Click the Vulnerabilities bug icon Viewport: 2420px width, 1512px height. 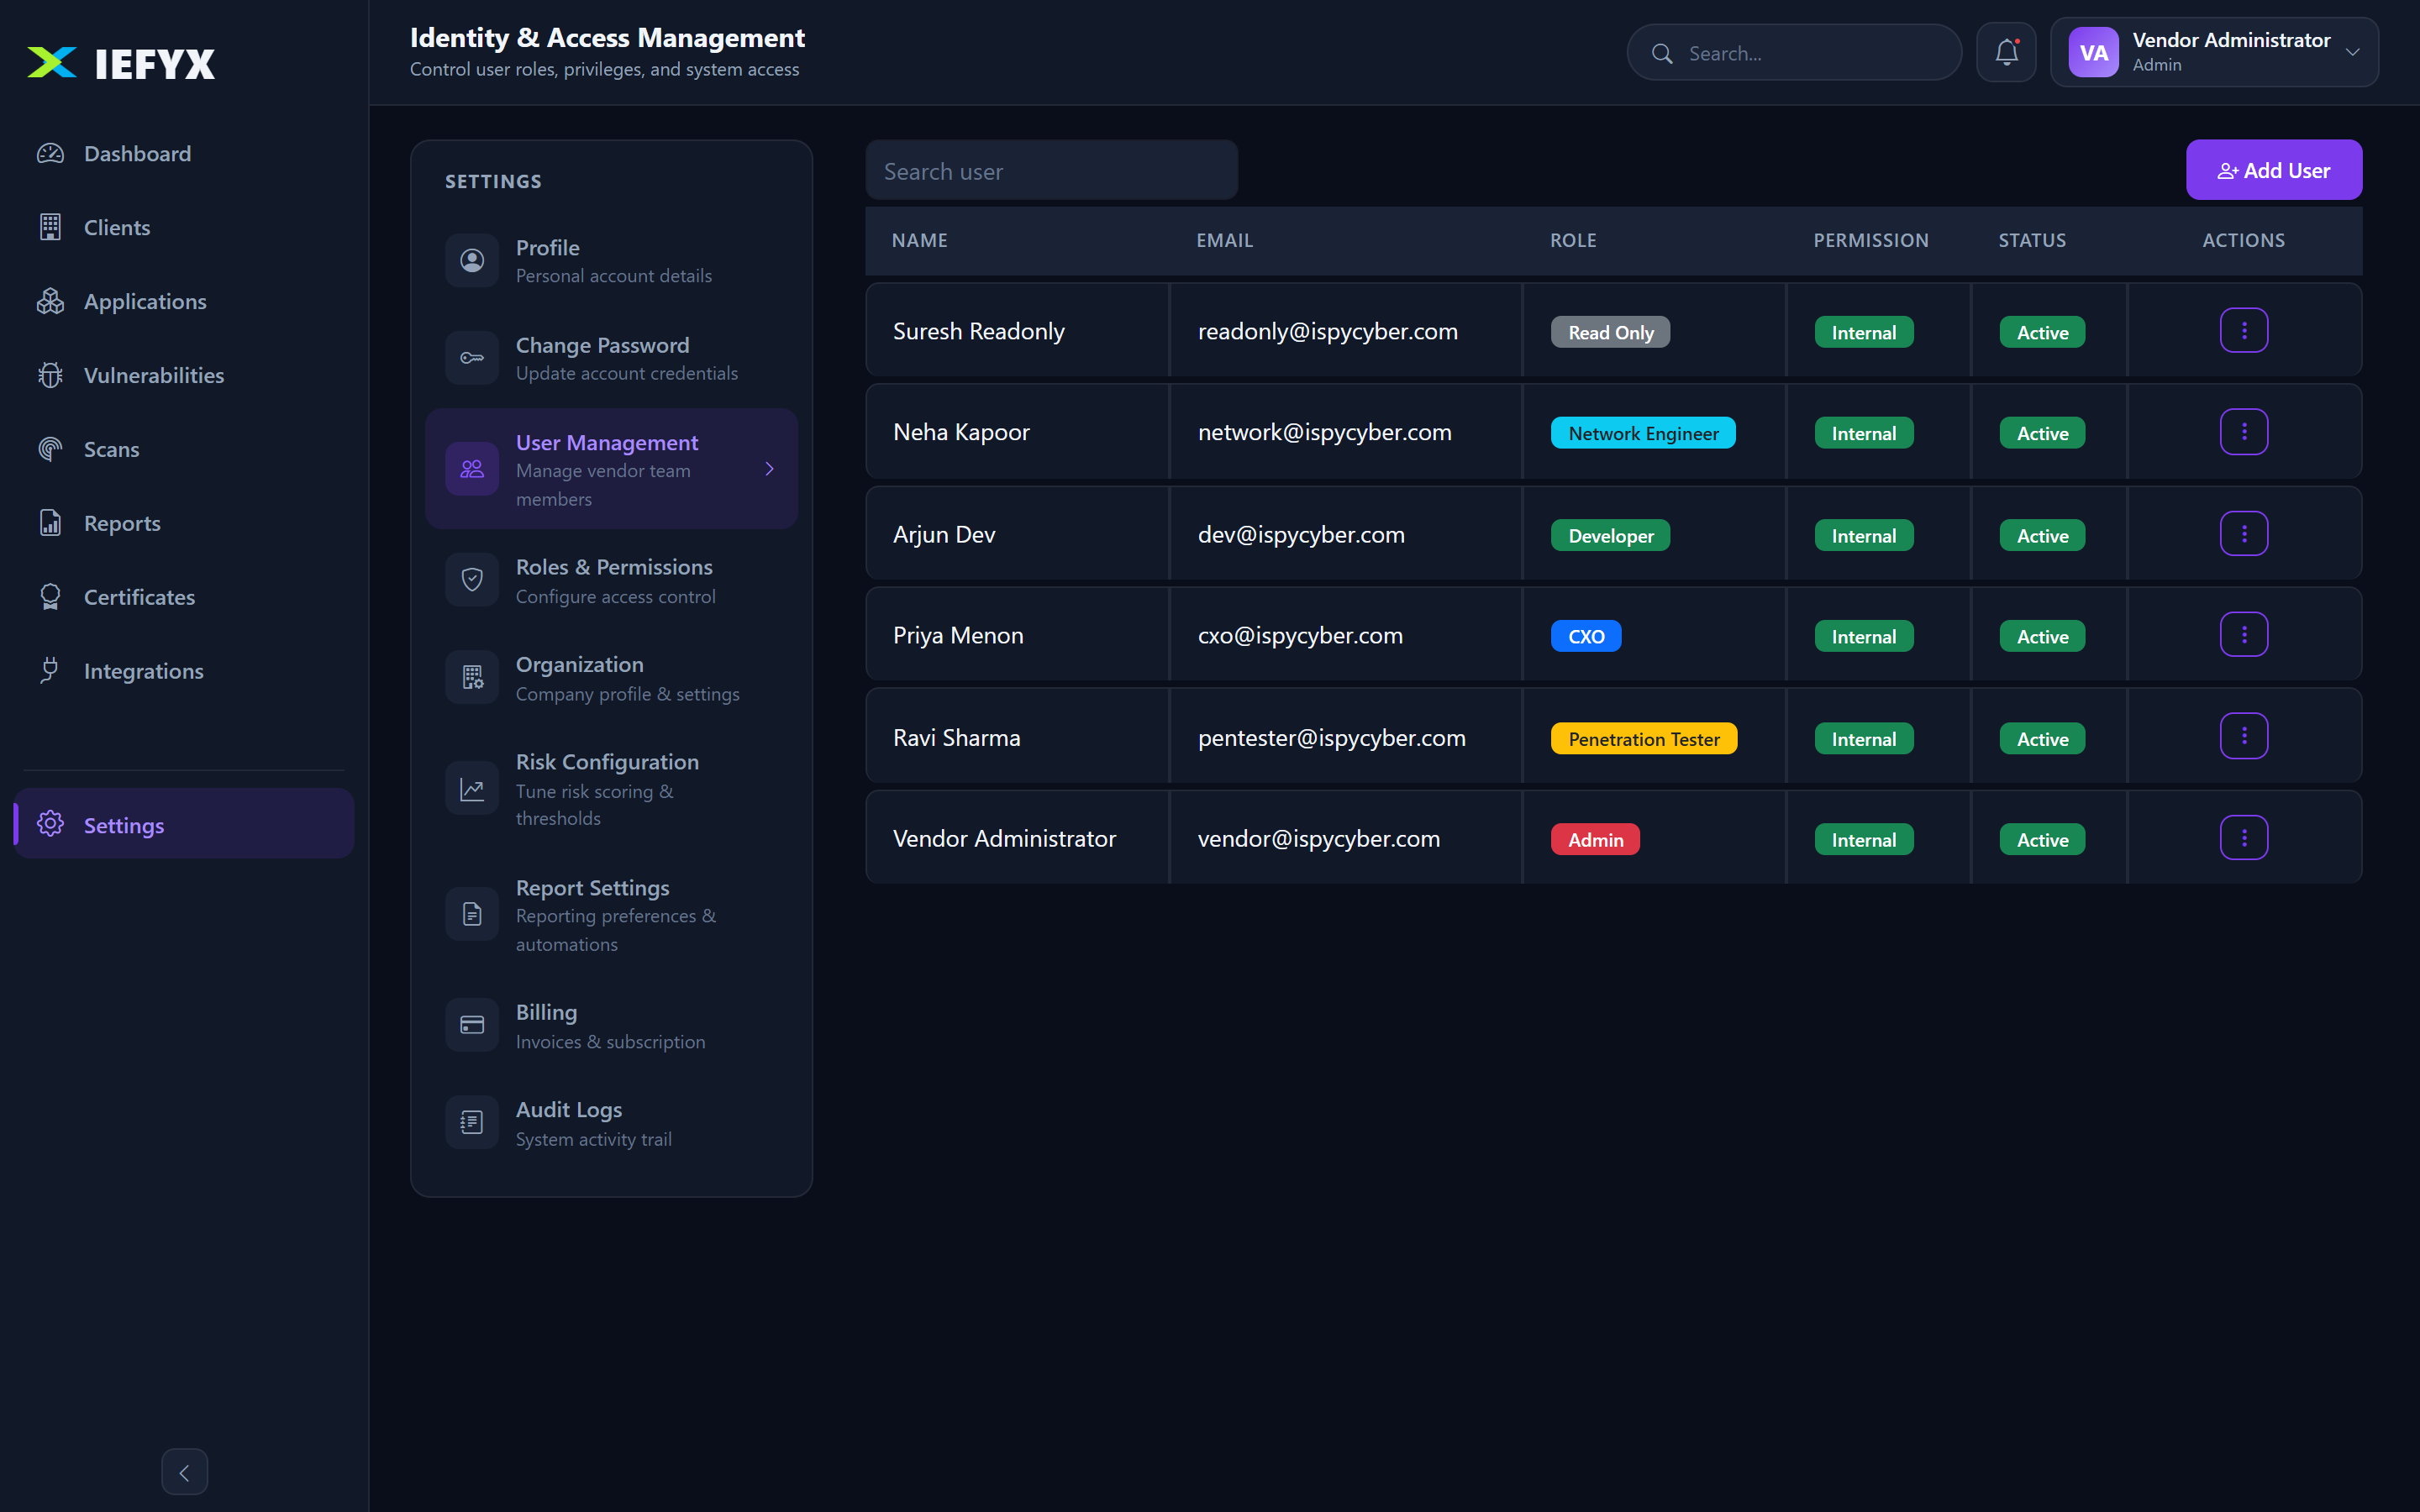(50, 375)
